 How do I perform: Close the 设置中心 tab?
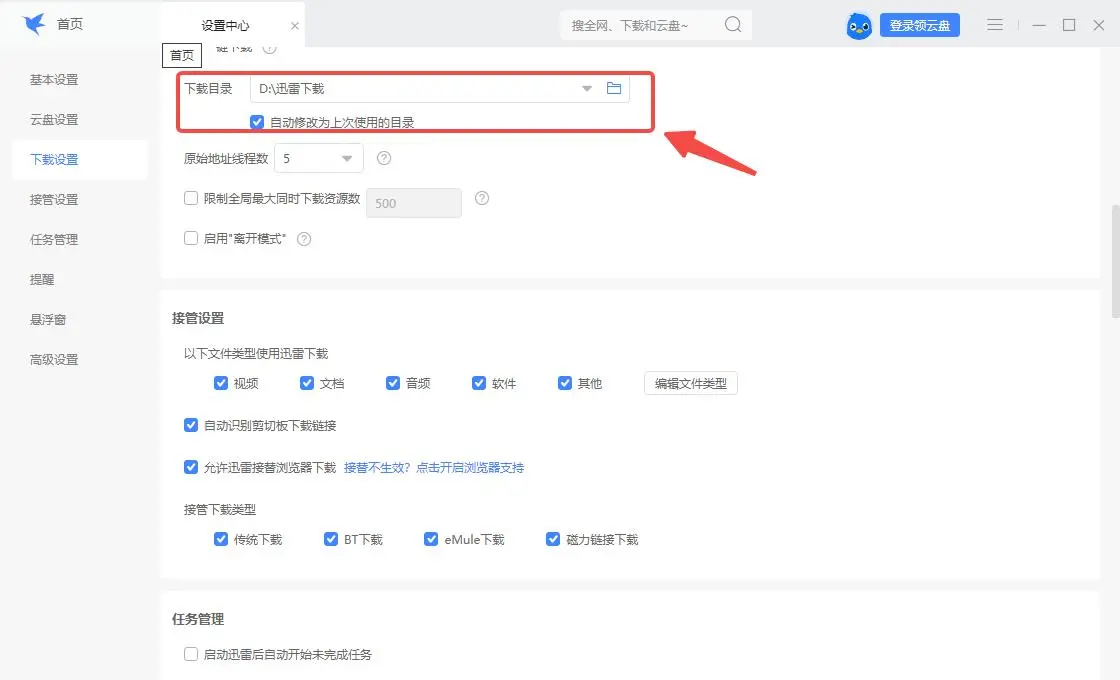coord(294,26)
